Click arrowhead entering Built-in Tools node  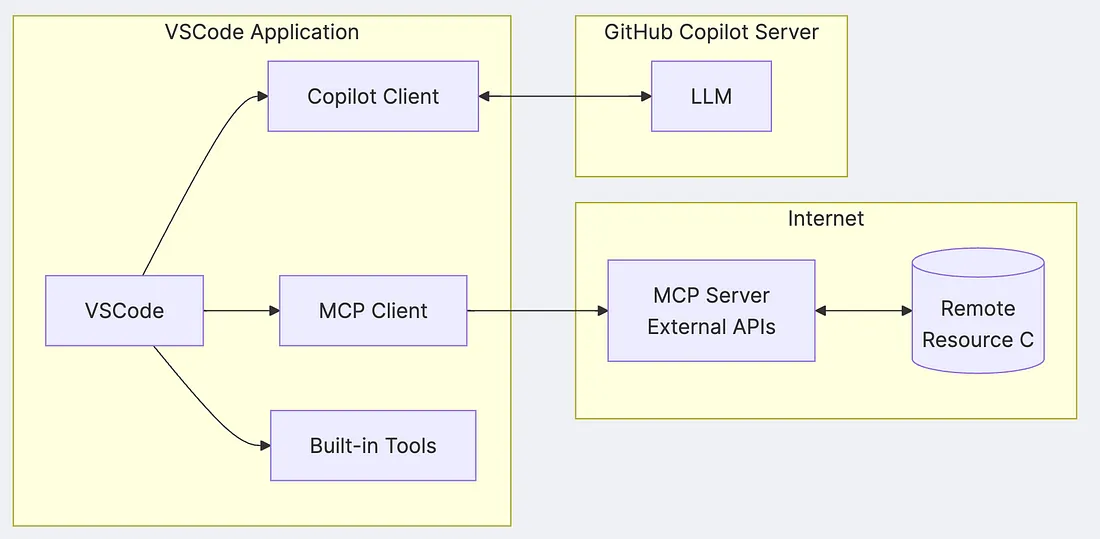[x=265, y=446]
